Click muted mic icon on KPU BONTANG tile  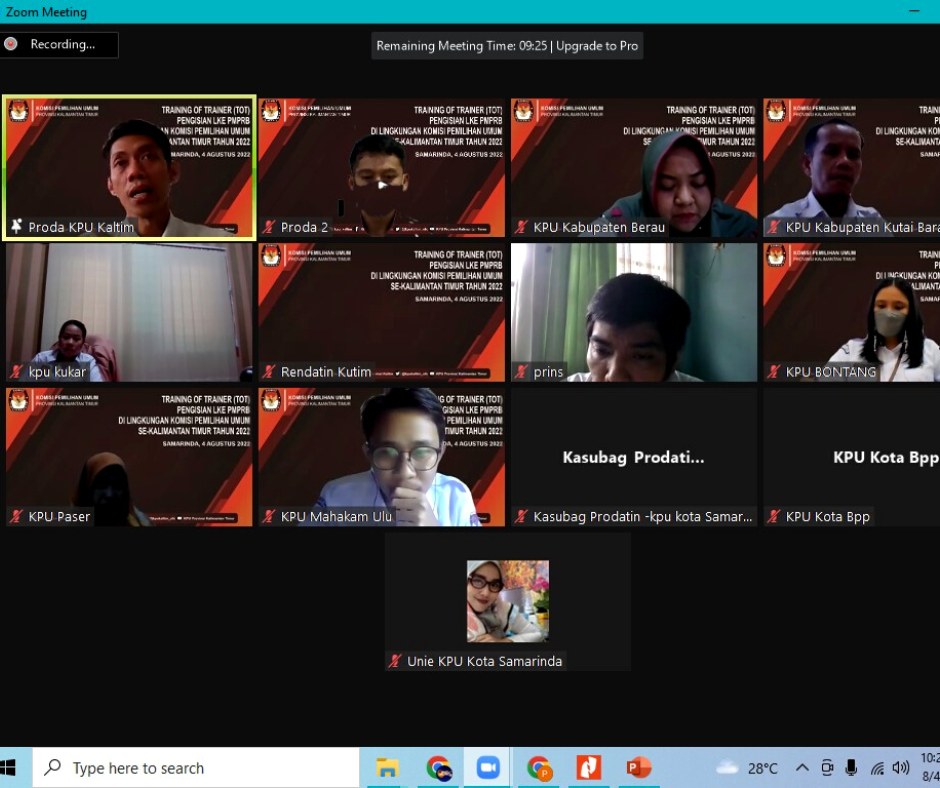click(x=773, y=372)
